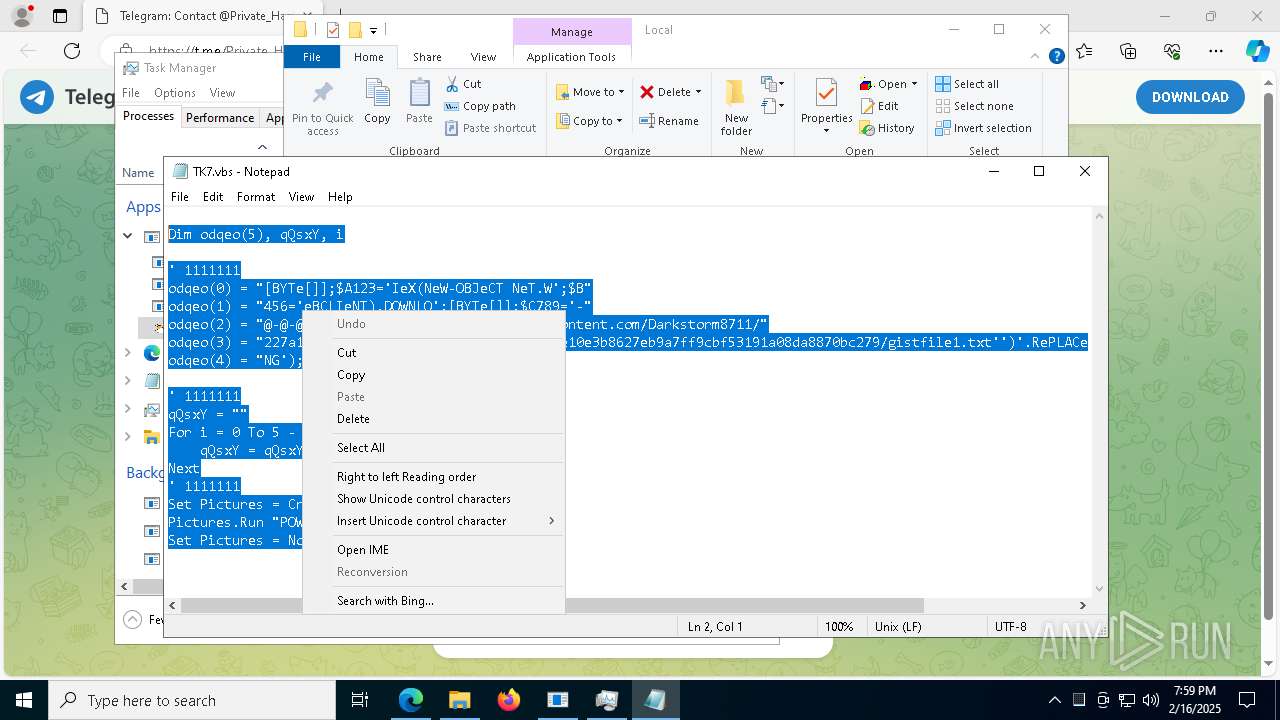Open Edge settings and more ellipsis
1280x720 pixels.
(x=1215, y=51)
